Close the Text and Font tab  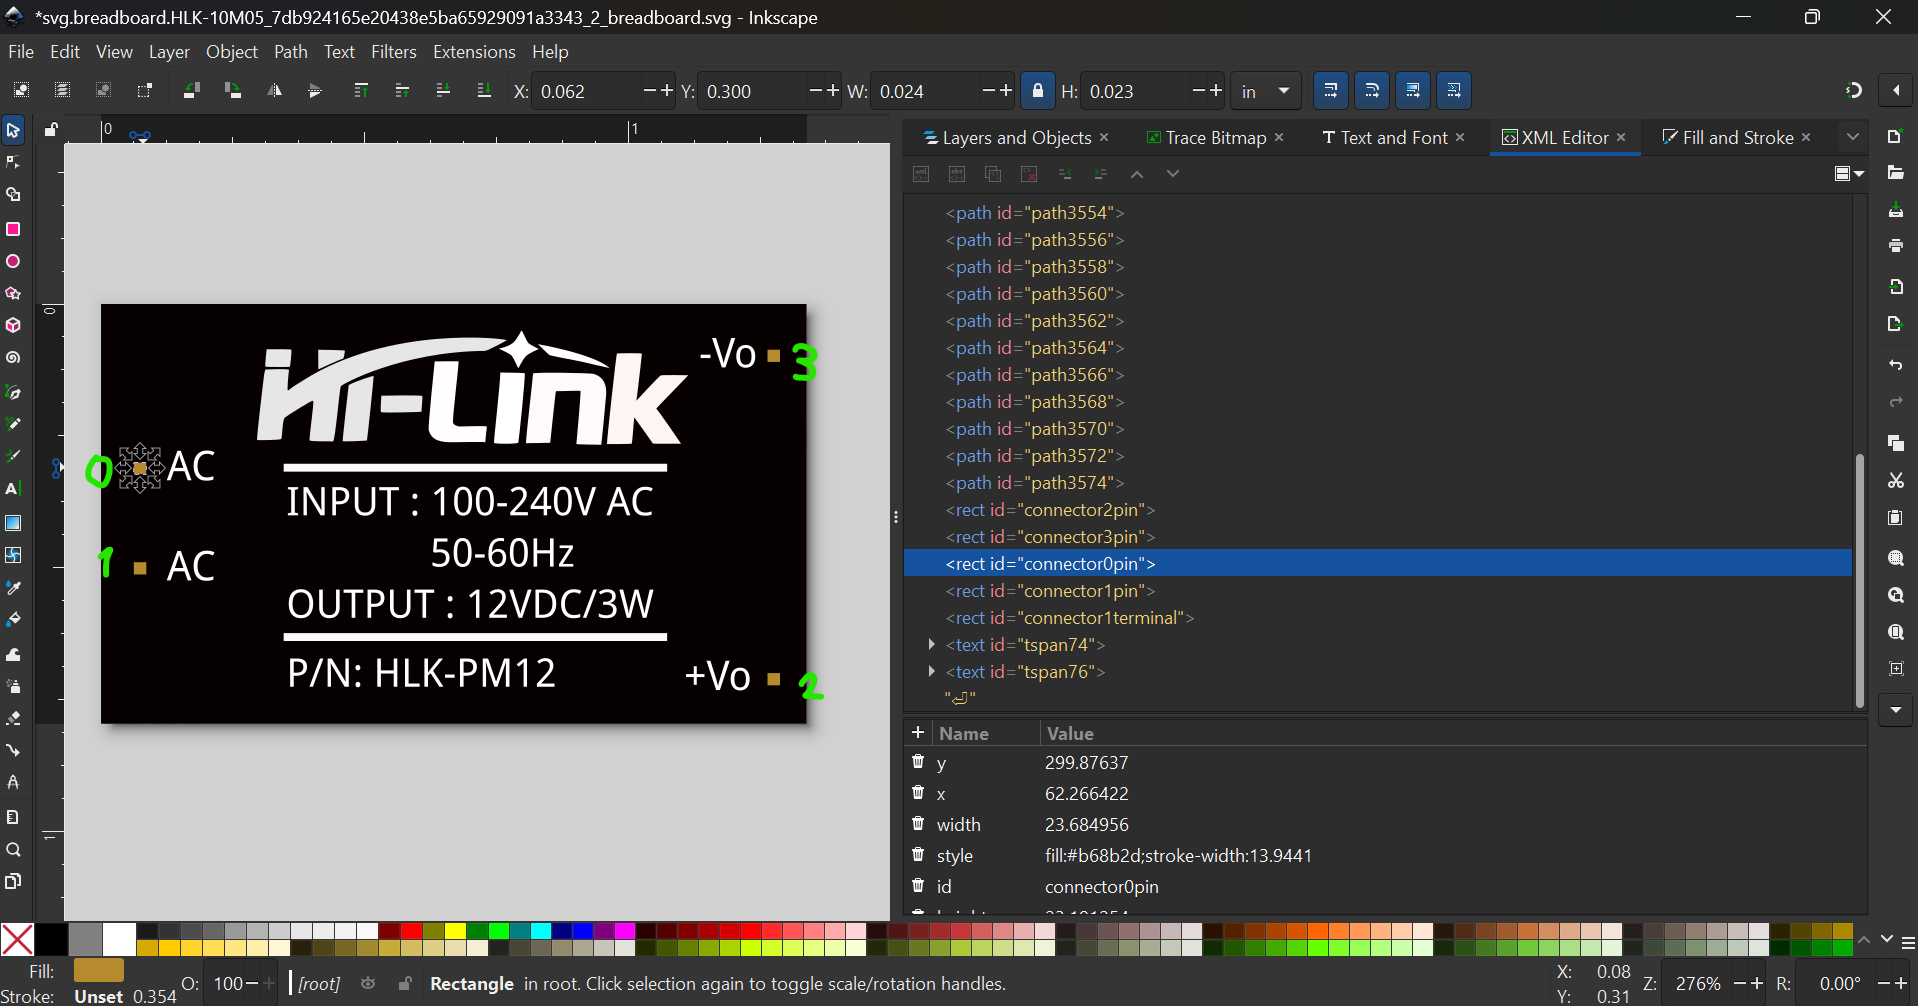pos(1460,137)
